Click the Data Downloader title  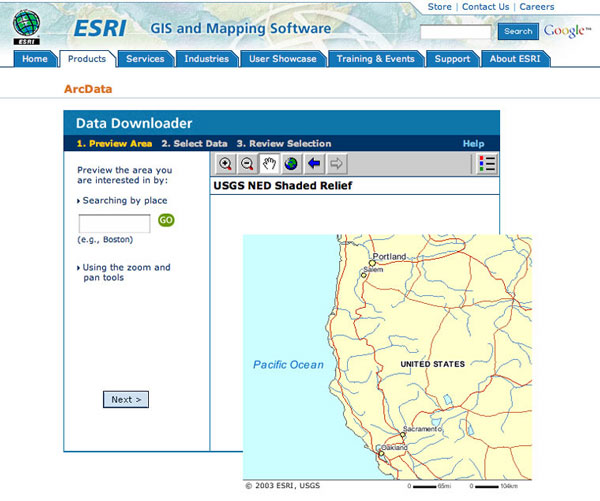[134, 123]
